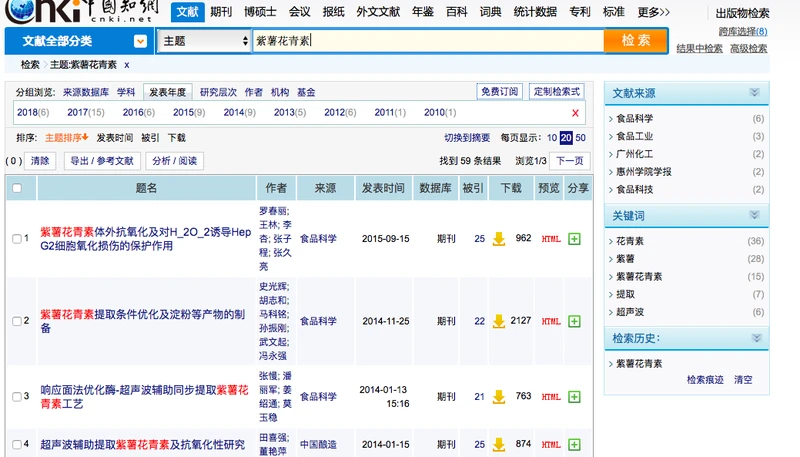Screen dimensions: 800x457
Task: Filter results by year 2015(9)
Action: click(189, 113)
